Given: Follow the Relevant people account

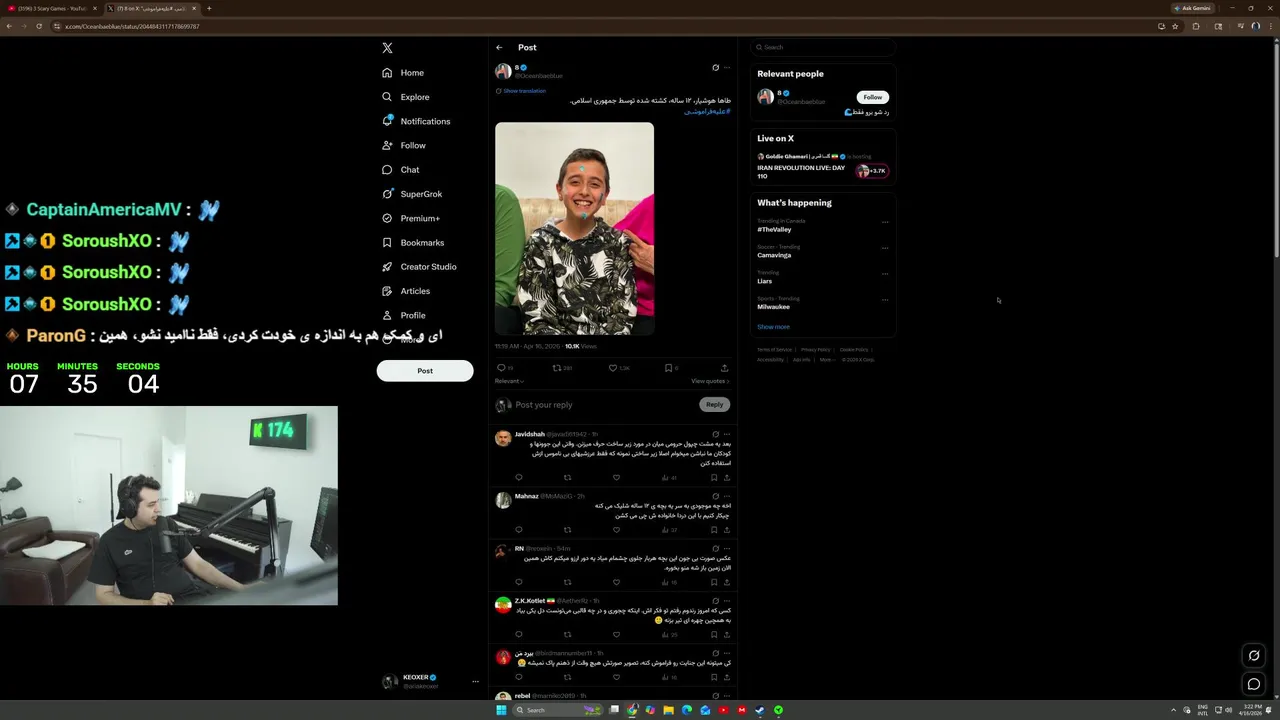Looking at the screenshot, I should tap(873, 97).
